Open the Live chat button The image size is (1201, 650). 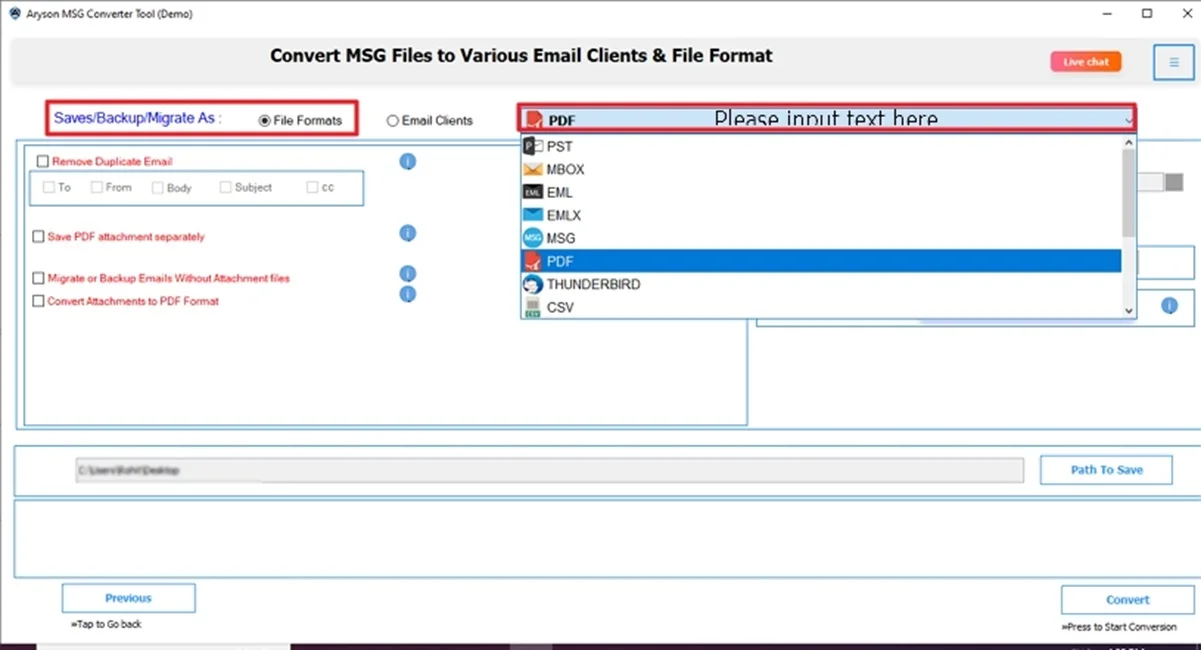[1086, 62]
